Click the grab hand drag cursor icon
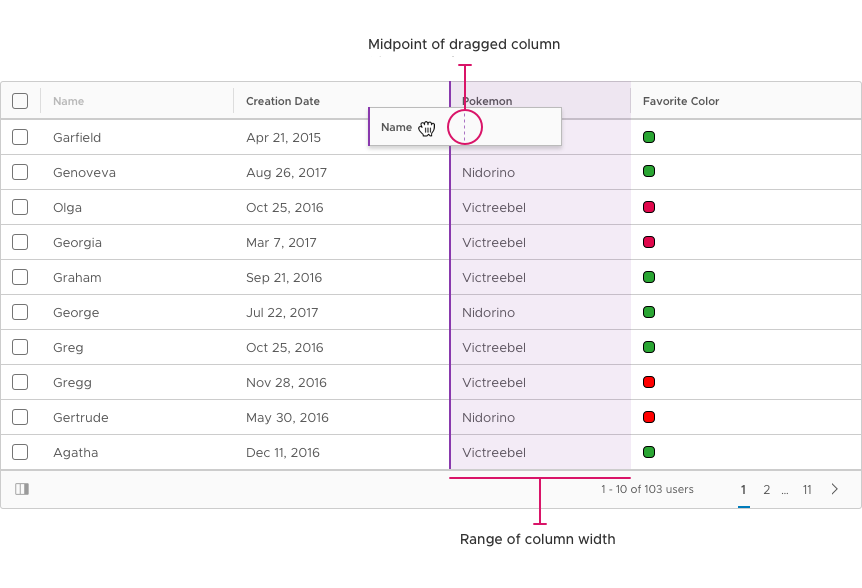The width and height of the screenshot is (862, 588). point(427,128)
